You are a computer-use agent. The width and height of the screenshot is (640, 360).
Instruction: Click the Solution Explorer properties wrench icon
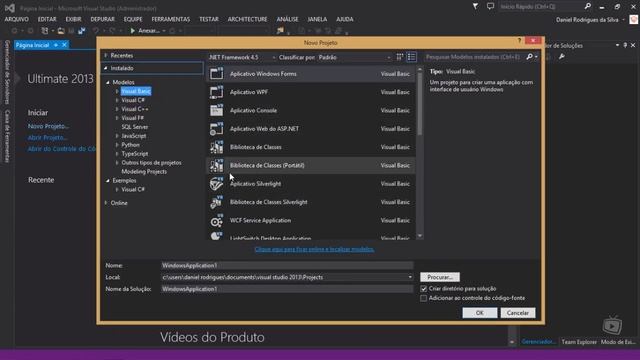point(562,57)
